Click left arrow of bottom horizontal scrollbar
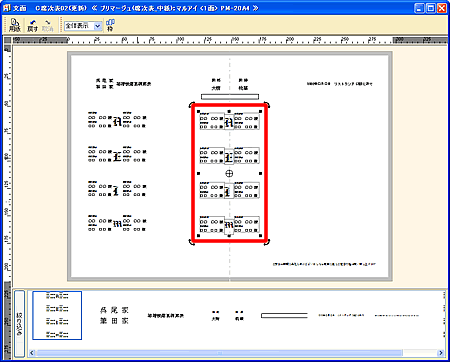450x362 pixels. click(32, 353)
